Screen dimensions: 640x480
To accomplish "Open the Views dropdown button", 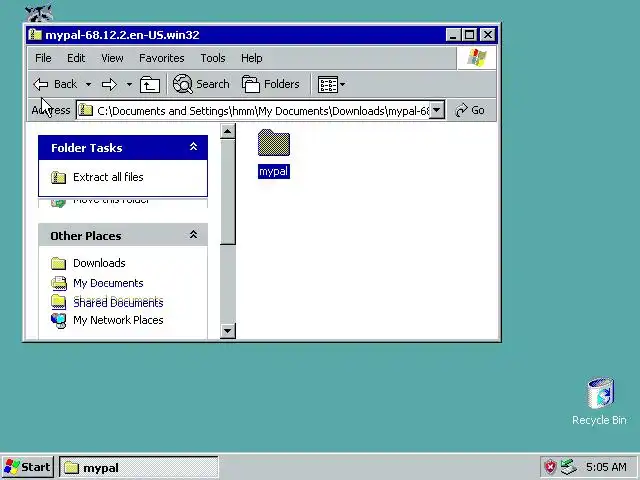I will (x=331, y=84).
